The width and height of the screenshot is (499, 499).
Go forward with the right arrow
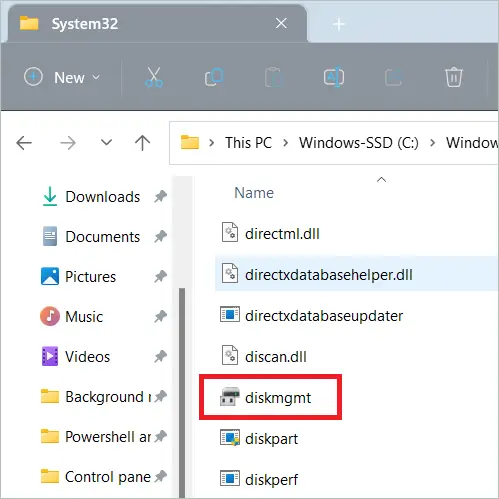68,143
